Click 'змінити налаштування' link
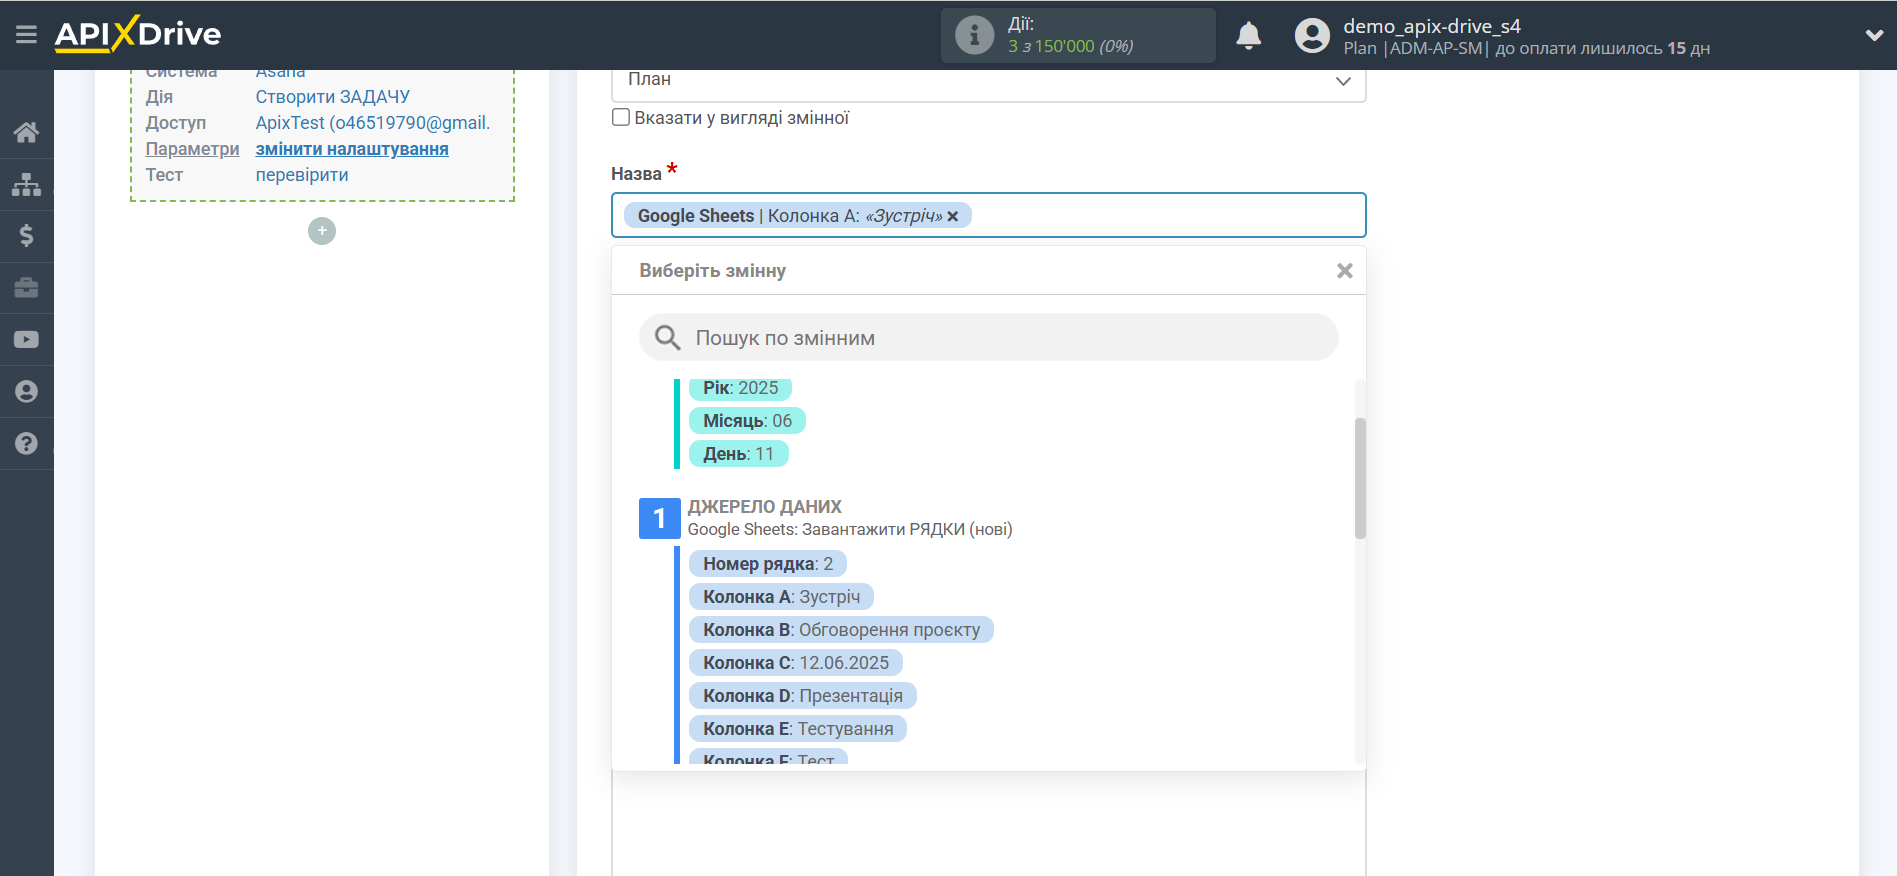The width and height of the screenshot is (1897, 876). pos(352,149)
